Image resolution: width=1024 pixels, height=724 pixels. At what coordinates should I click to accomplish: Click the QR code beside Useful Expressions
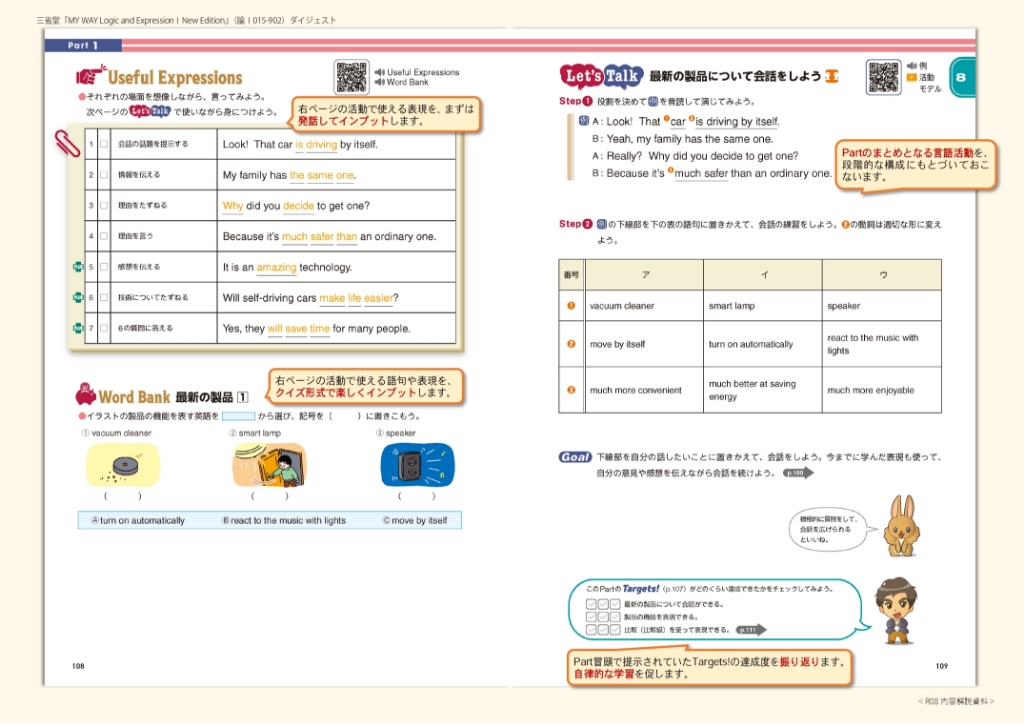351,77
